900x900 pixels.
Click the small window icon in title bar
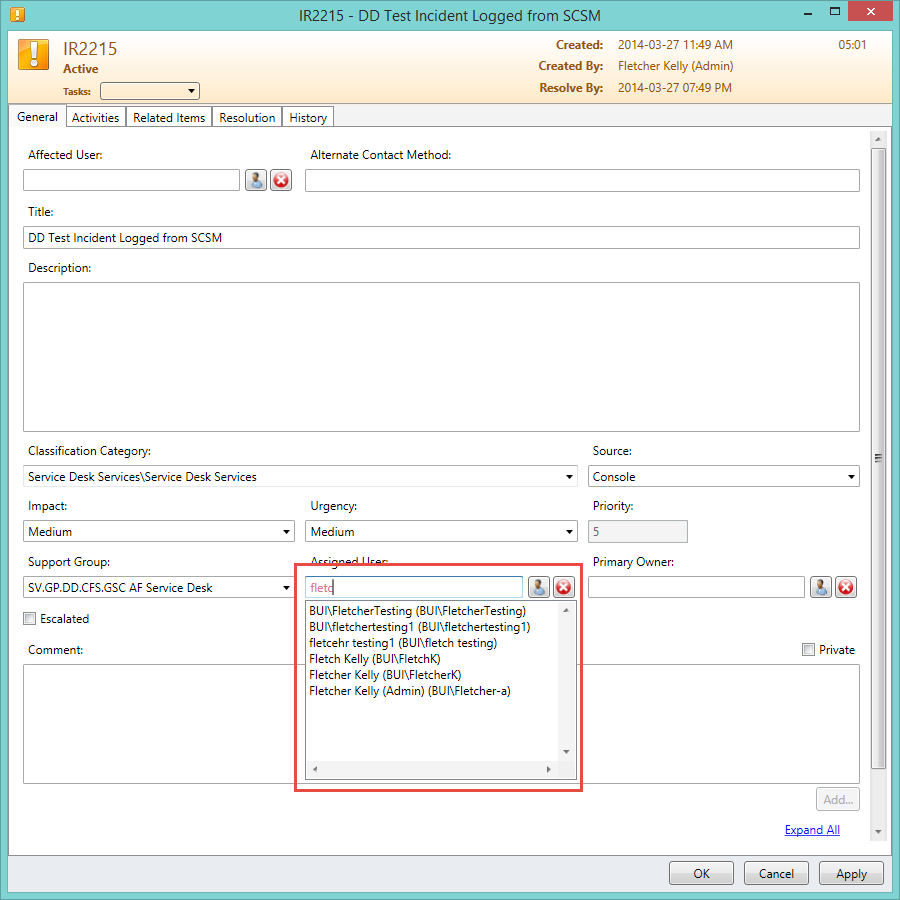click(16, 15)
